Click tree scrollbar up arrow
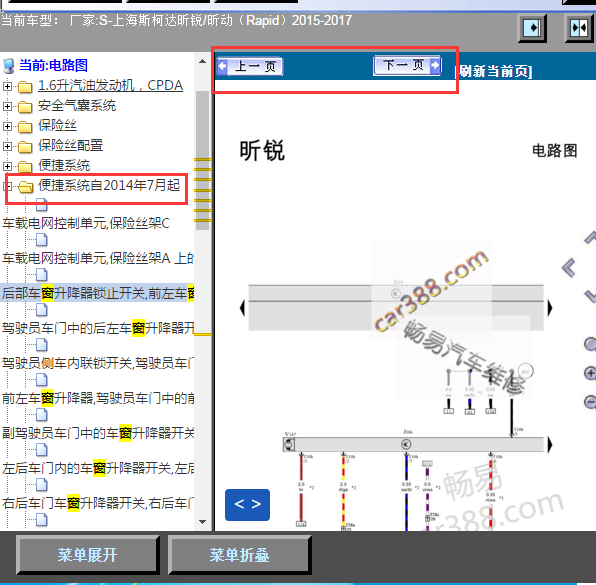596x585 pixels. tap(202, 61)
